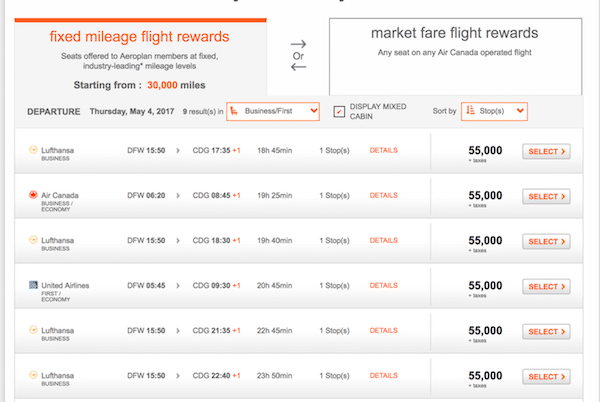Screen dimensions: 600x402
Task: Click the "30,000" starting miles value
Action: coord(162,85)
